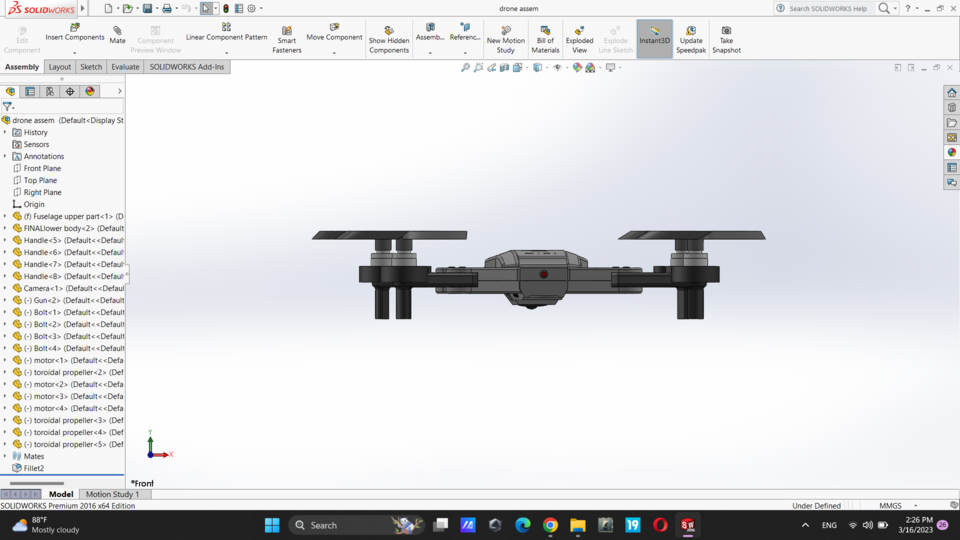Select Fillet2 feature in tree
This screenshot has height=540, width=960.
34,468
